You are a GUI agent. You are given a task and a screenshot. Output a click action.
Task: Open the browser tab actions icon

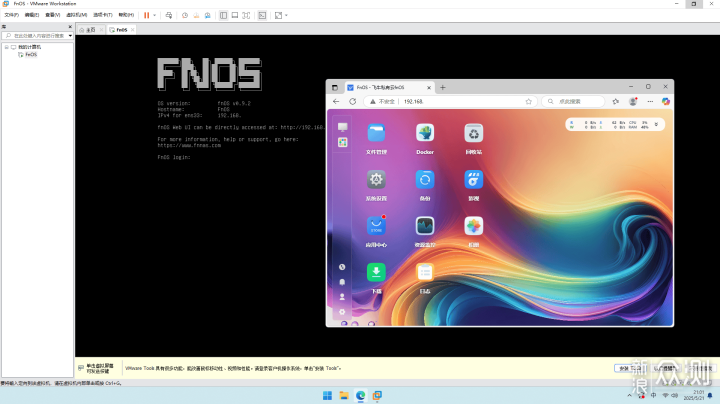click(x=335, y=87)
